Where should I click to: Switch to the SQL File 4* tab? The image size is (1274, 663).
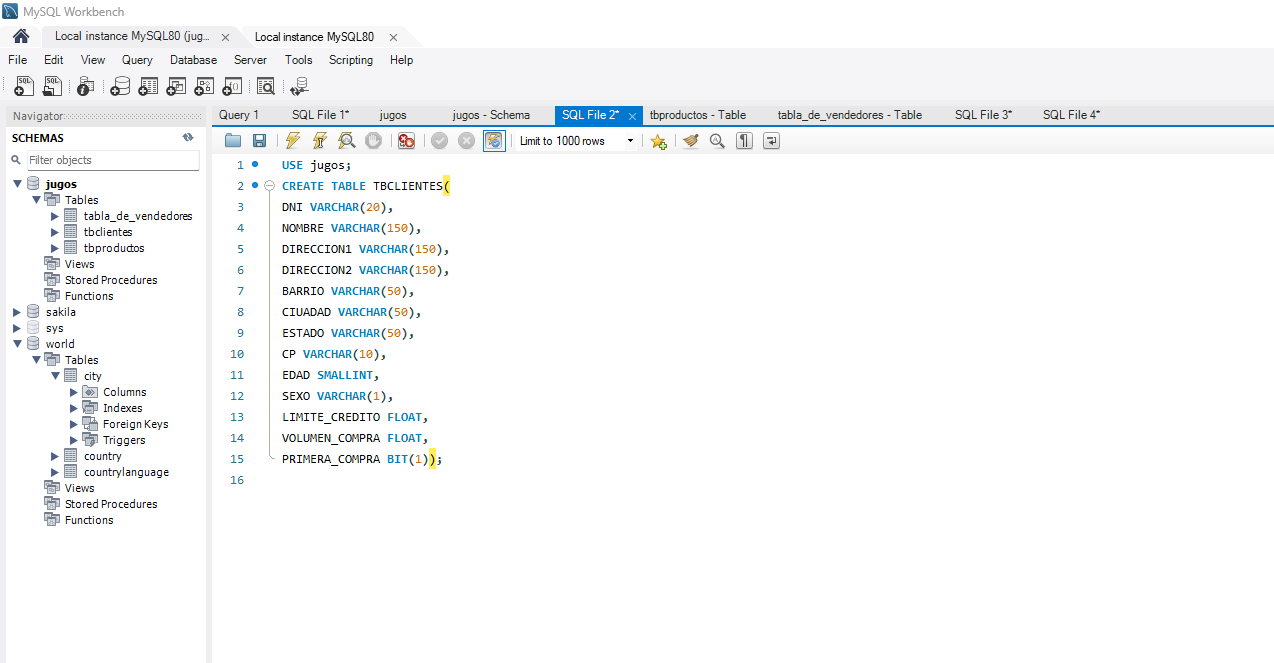pos(1071,115)
